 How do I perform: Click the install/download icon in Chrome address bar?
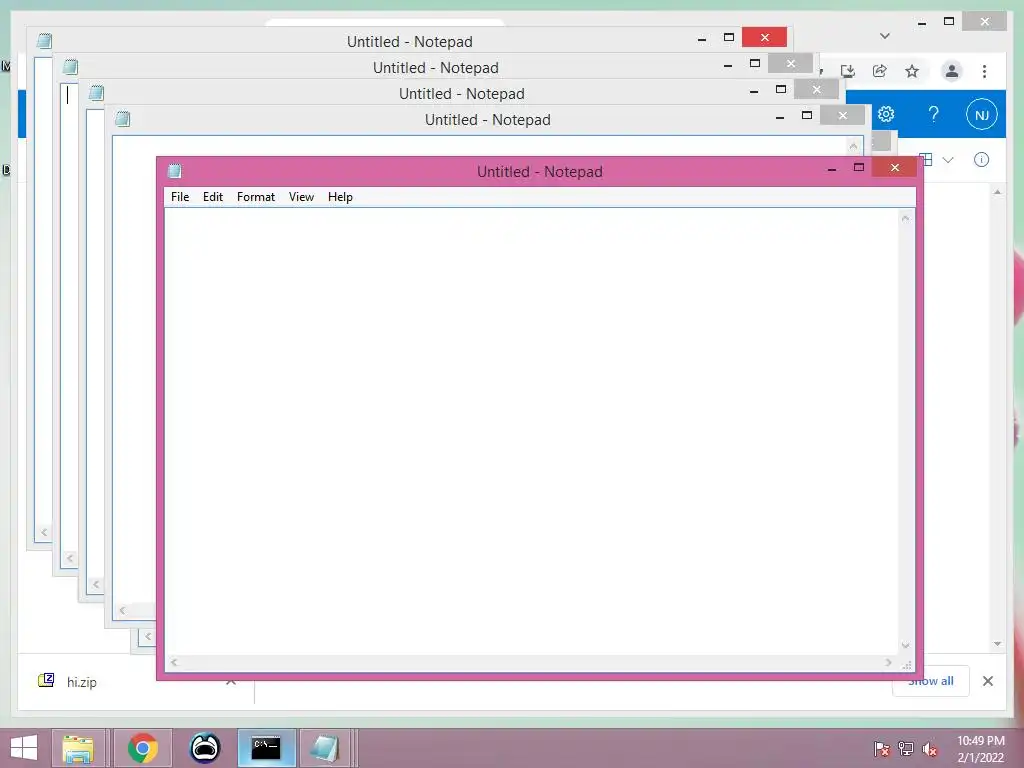[x=848, y=71]
